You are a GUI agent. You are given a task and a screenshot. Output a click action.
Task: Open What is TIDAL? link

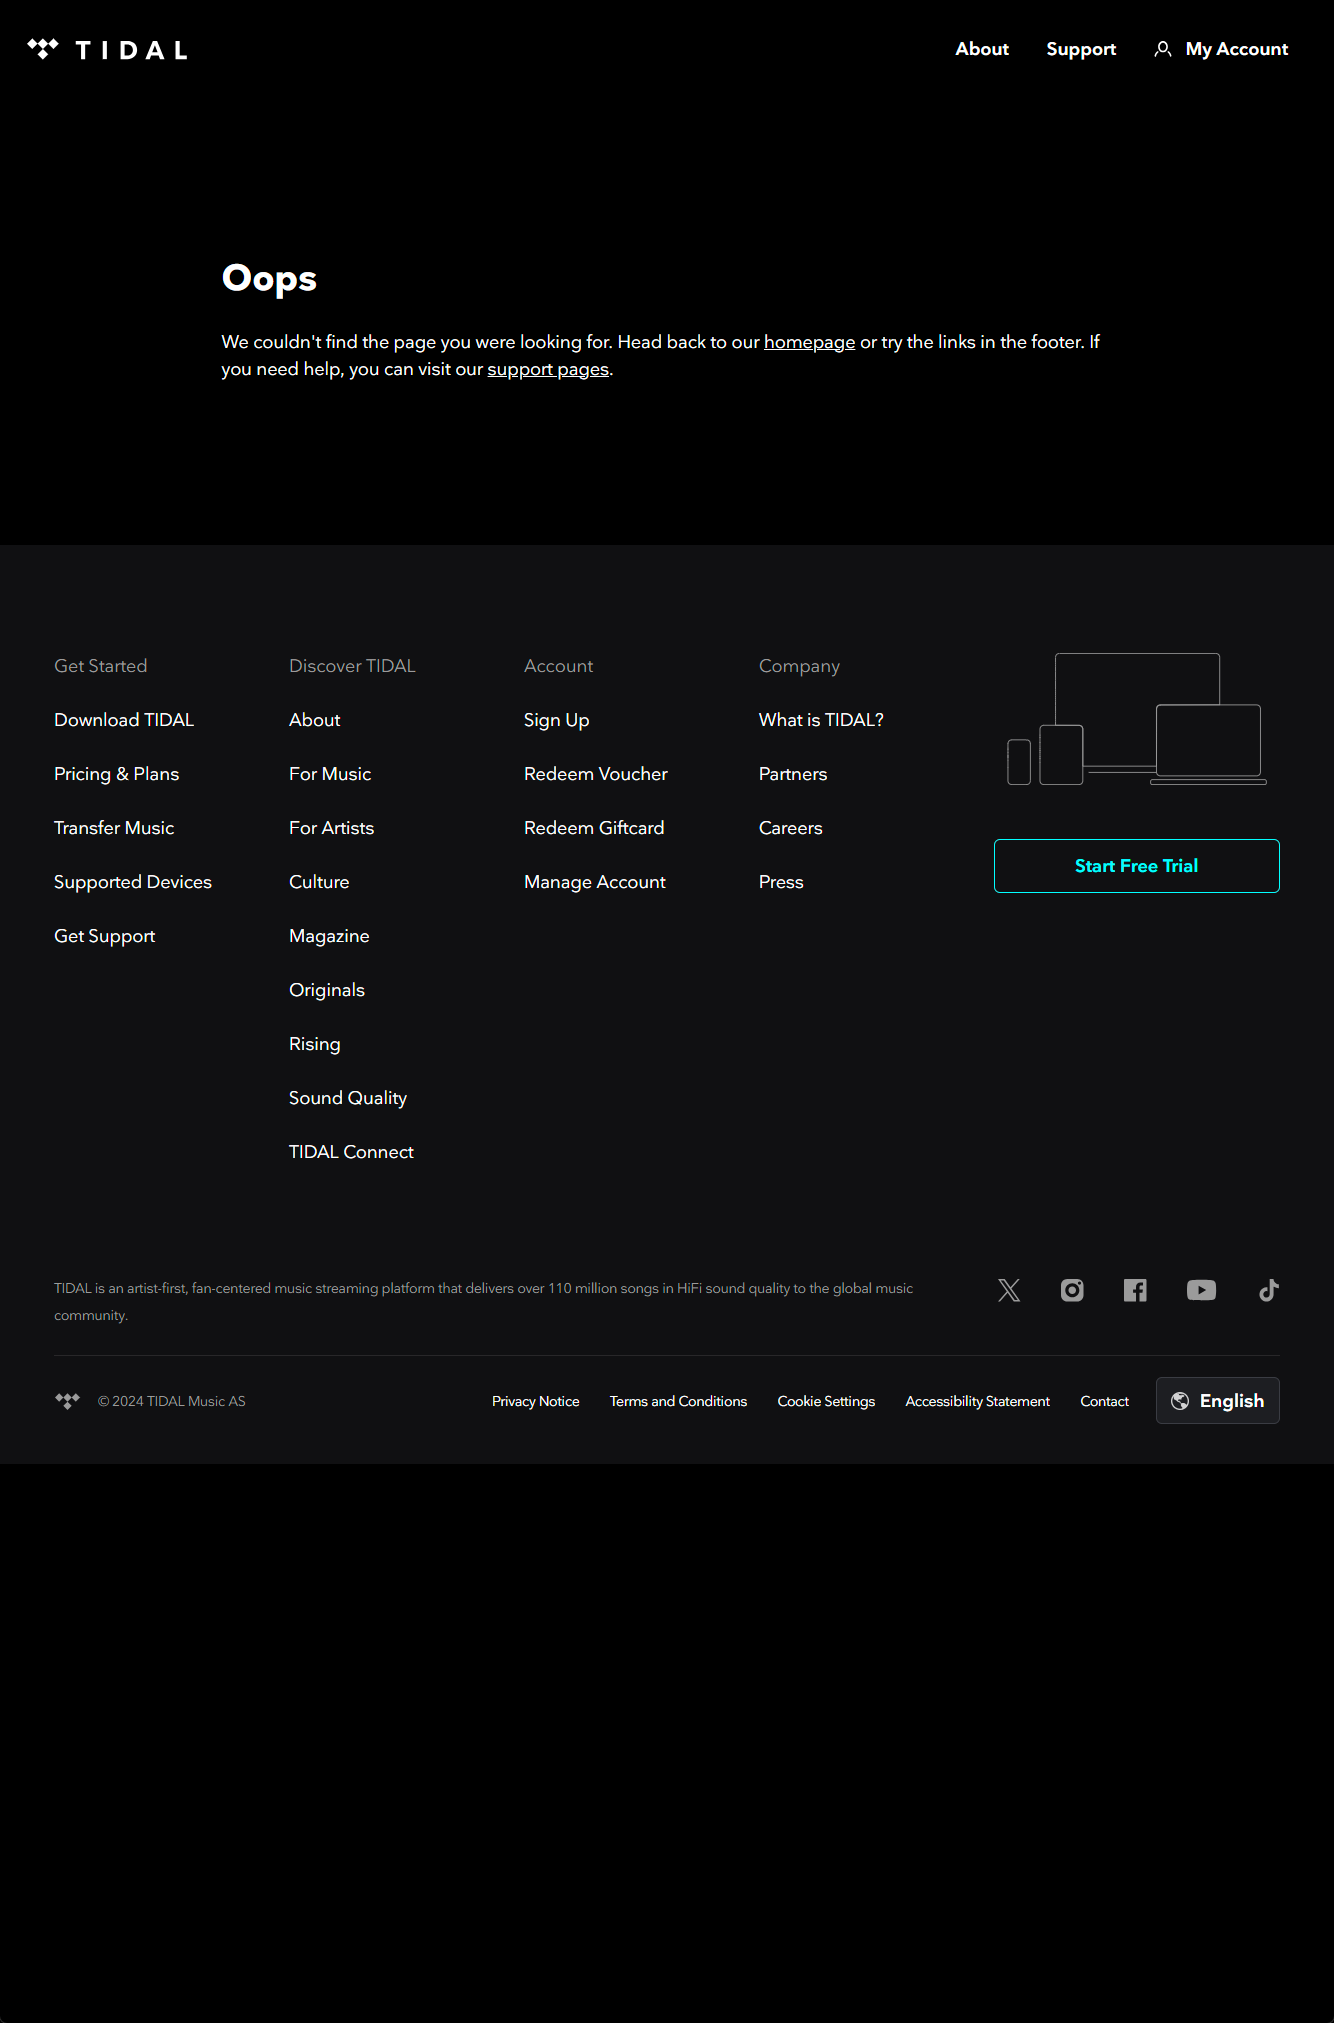pos(822,720)
